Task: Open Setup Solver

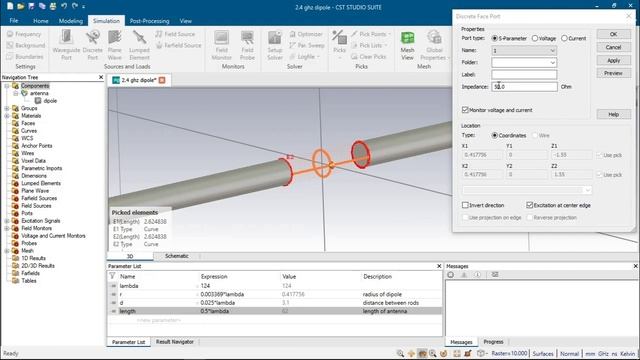Action: pyautogui.click(x=275, y=45)
